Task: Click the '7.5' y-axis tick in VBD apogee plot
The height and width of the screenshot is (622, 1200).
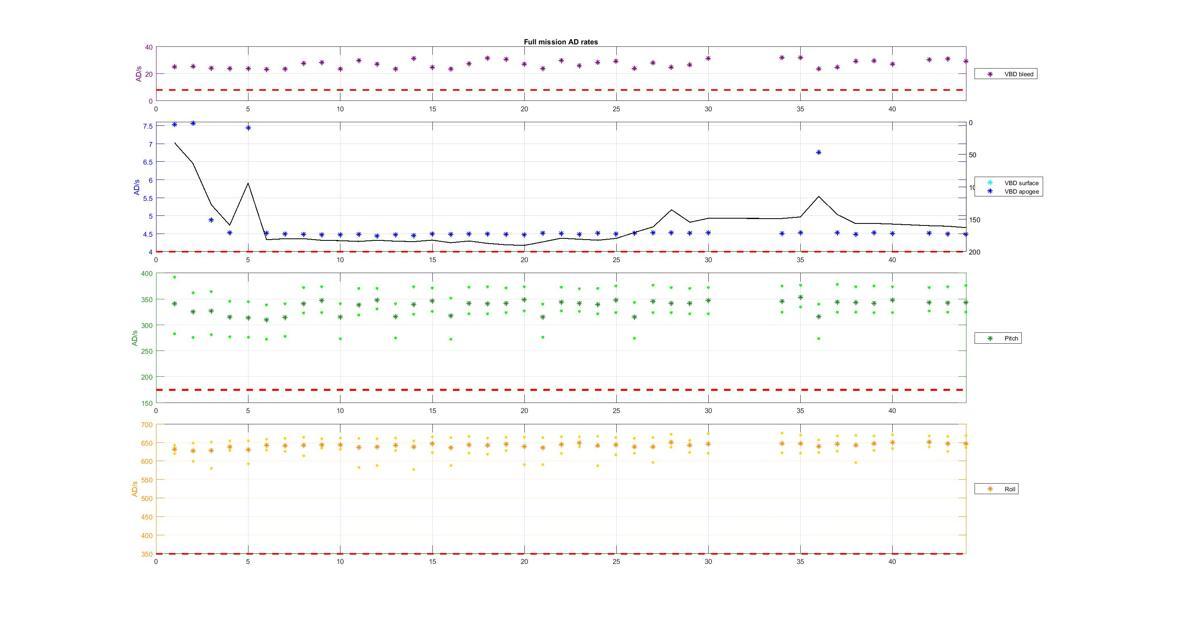Action: [x=148, y=126]
